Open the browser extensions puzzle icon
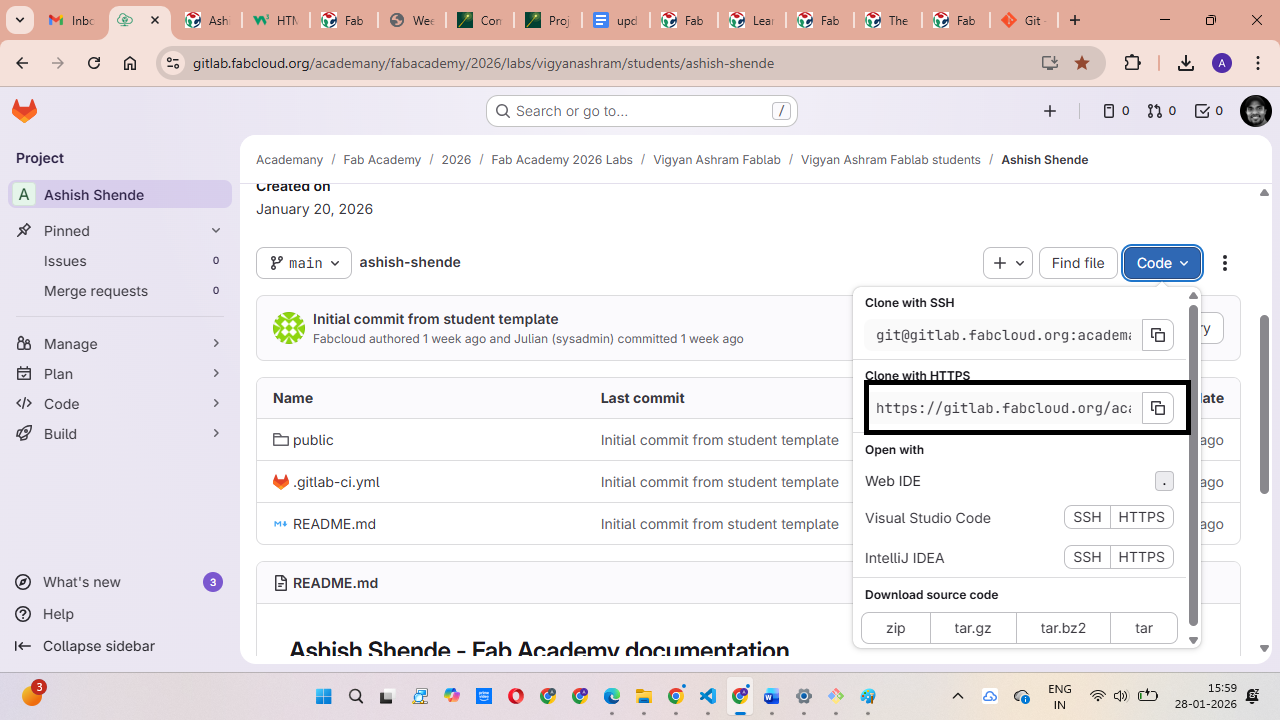 coord(1132,63)
